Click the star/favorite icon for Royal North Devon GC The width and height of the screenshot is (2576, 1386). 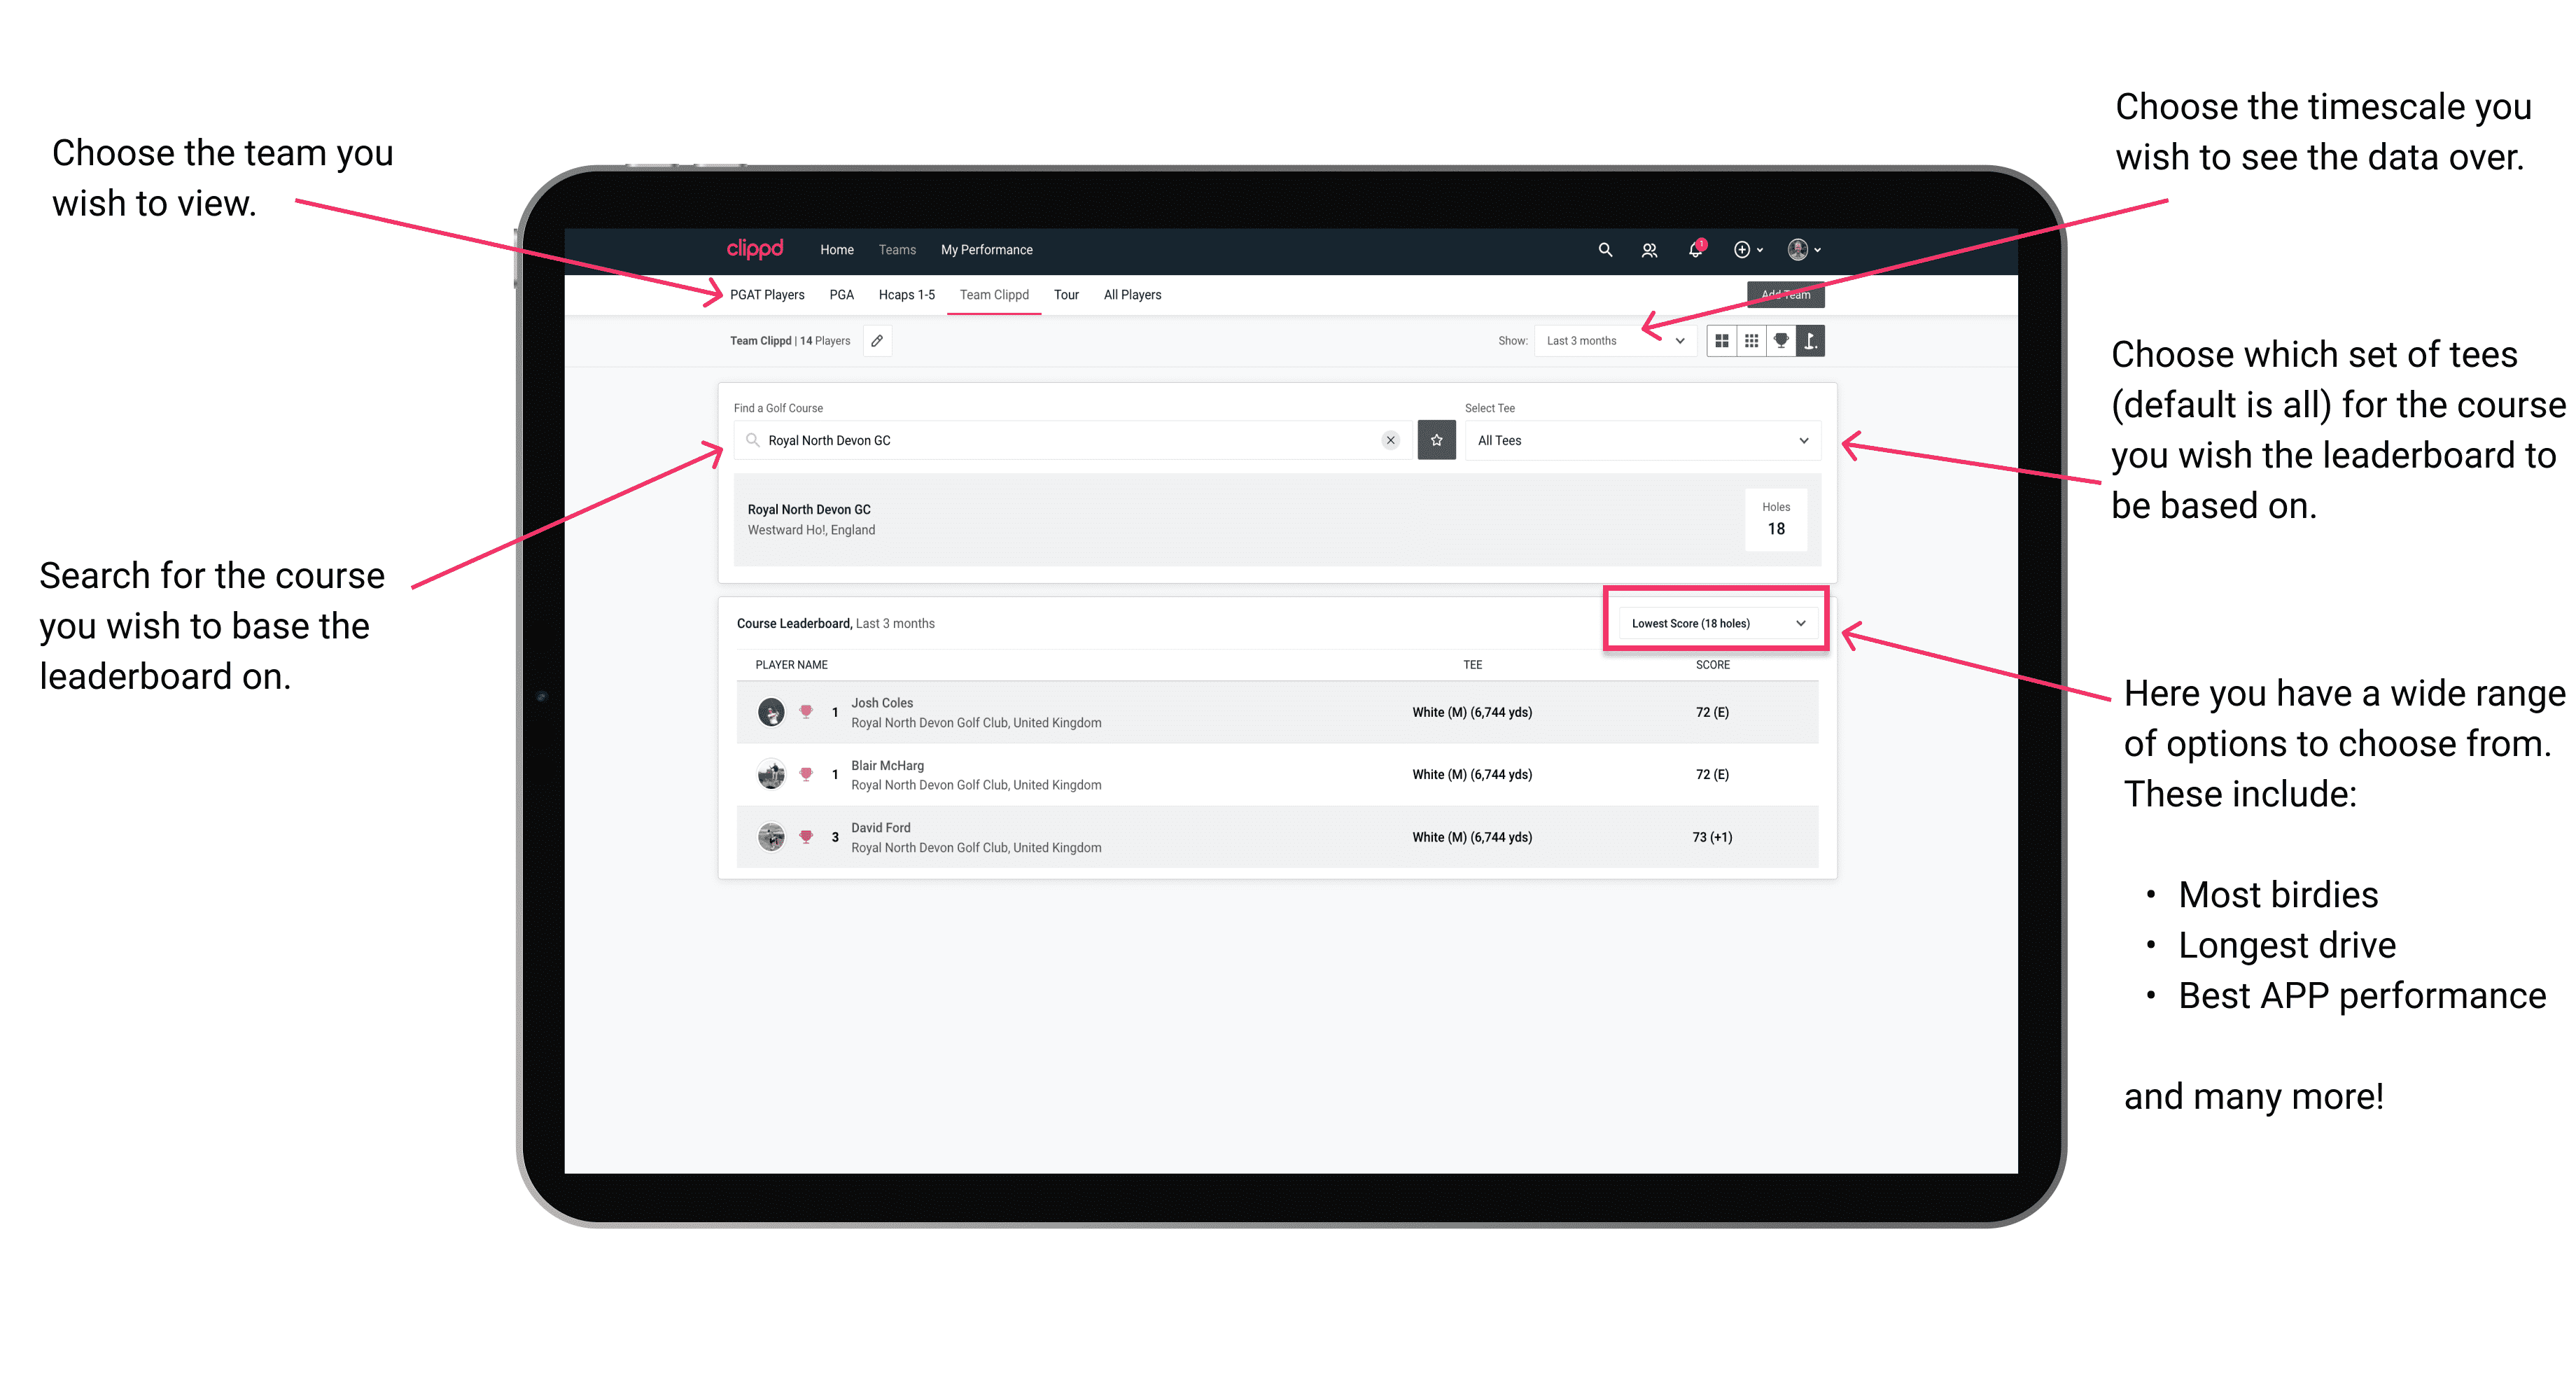(1436, 440)
